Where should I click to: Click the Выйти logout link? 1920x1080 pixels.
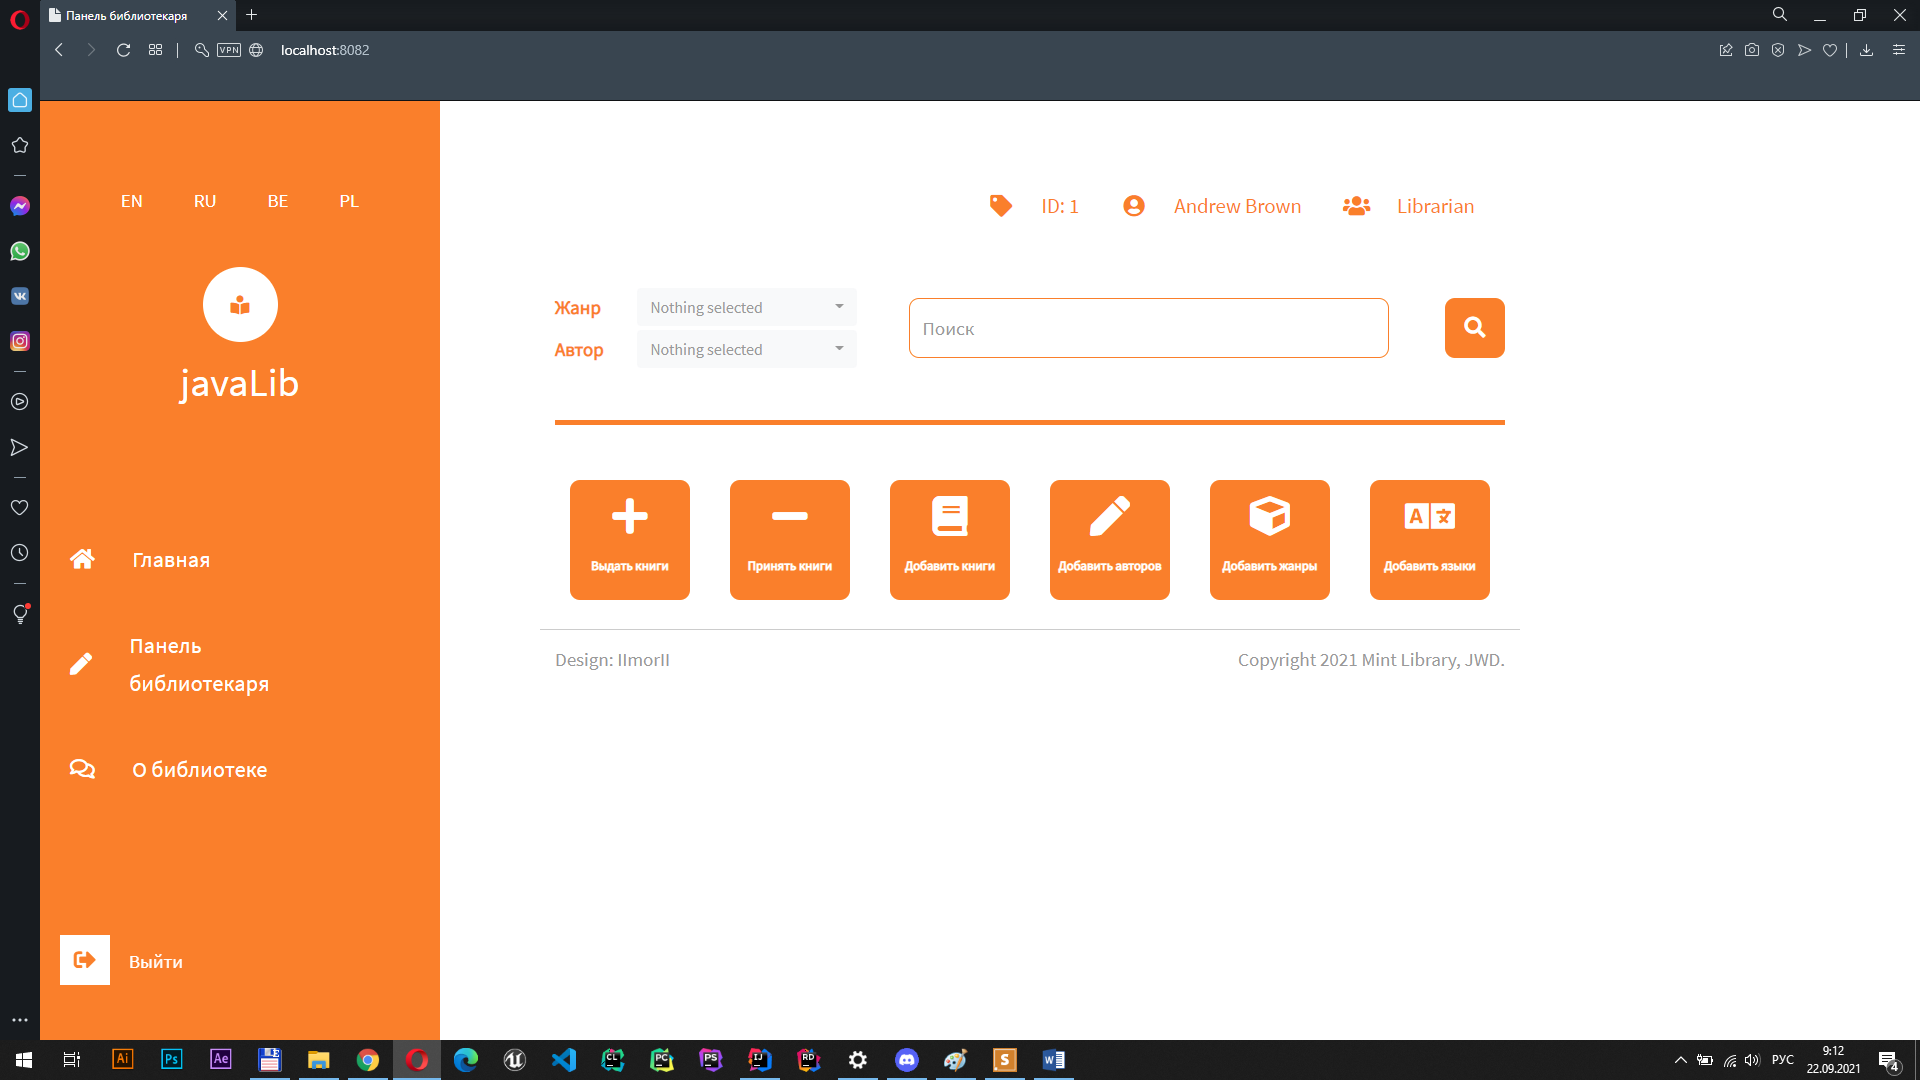[x=156, y=962]
